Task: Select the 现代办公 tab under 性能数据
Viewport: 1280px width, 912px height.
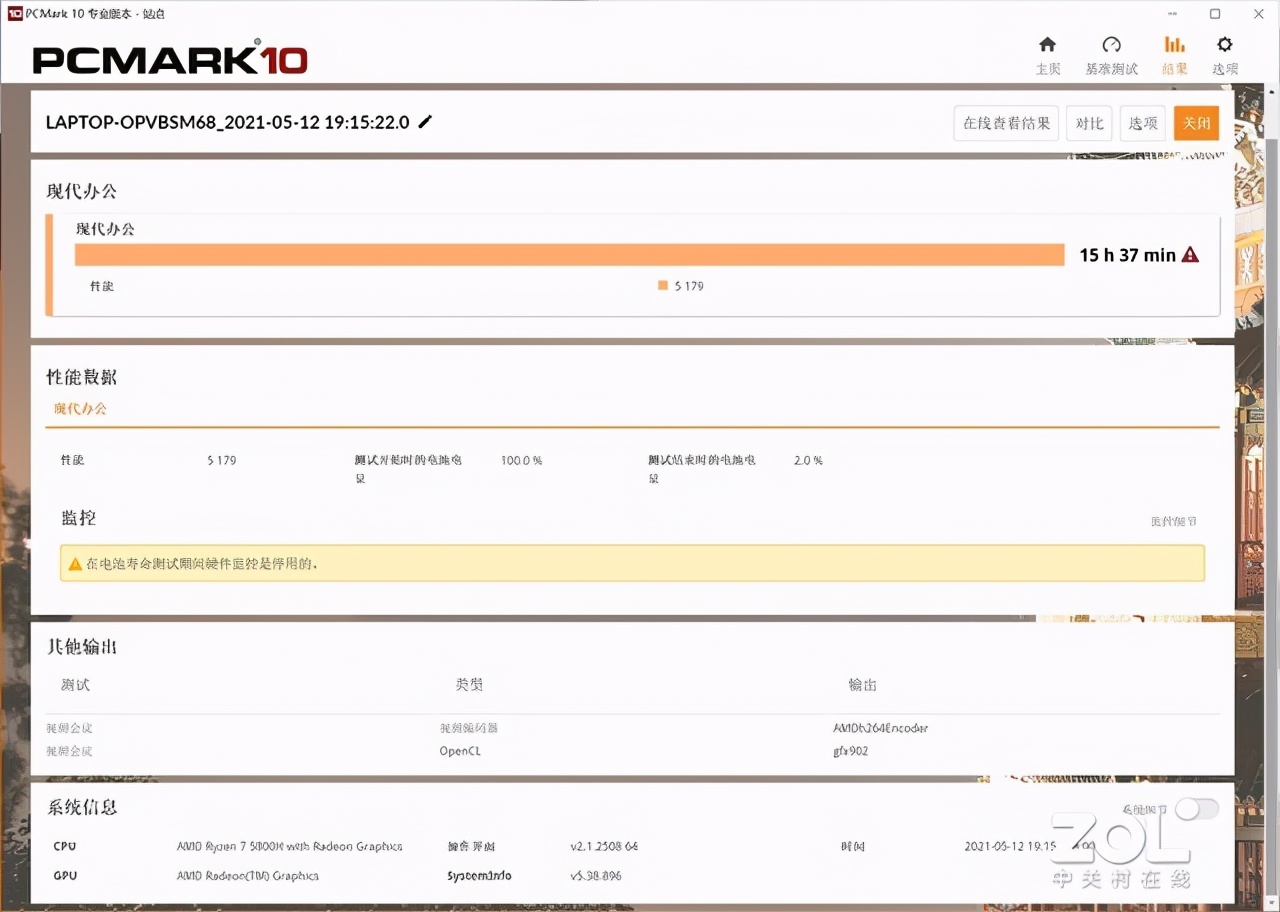Action: point(80,409)
